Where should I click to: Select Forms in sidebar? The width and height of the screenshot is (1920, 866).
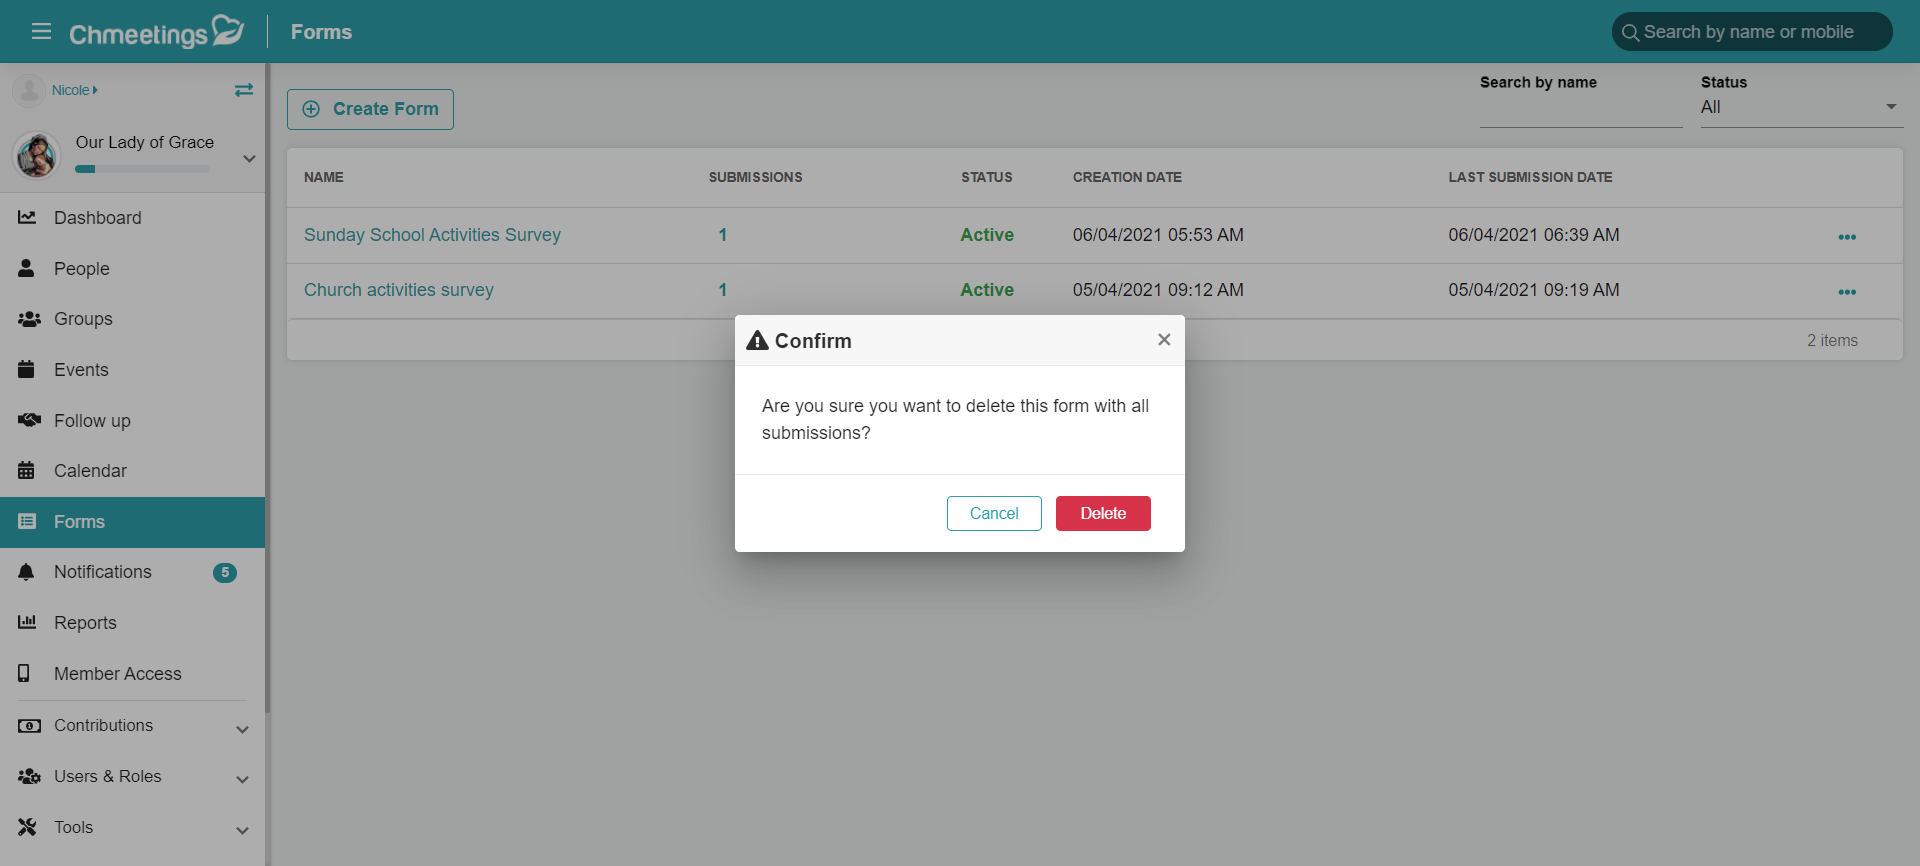pos(132,521)
